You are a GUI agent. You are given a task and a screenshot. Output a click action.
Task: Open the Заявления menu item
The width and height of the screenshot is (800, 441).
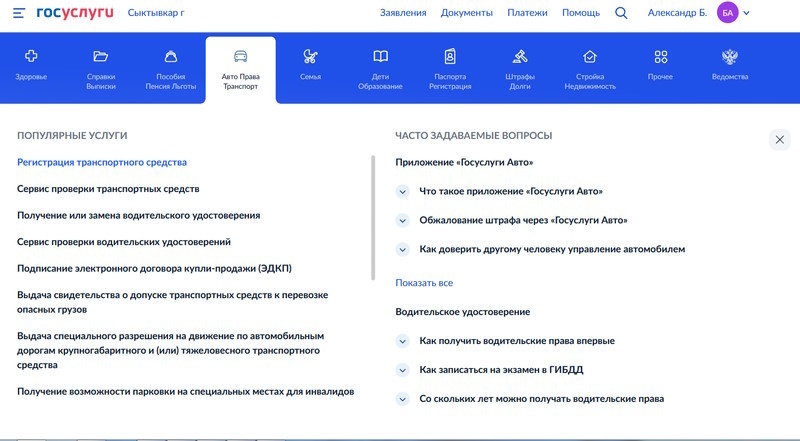(403, 13)
